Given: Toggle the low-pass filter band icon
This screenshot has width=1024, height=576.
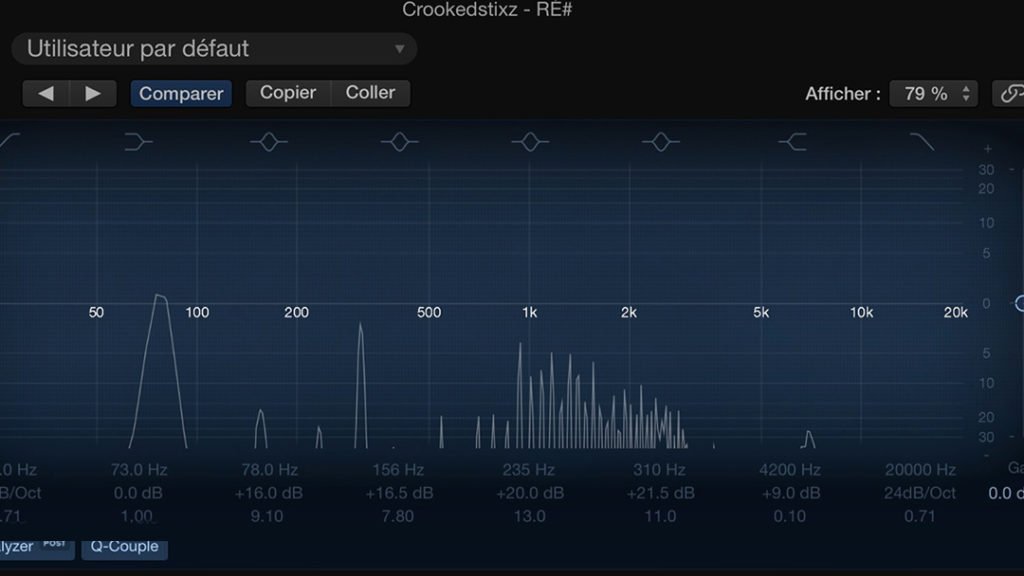Looking at the screenshot, I should (921, 143).
